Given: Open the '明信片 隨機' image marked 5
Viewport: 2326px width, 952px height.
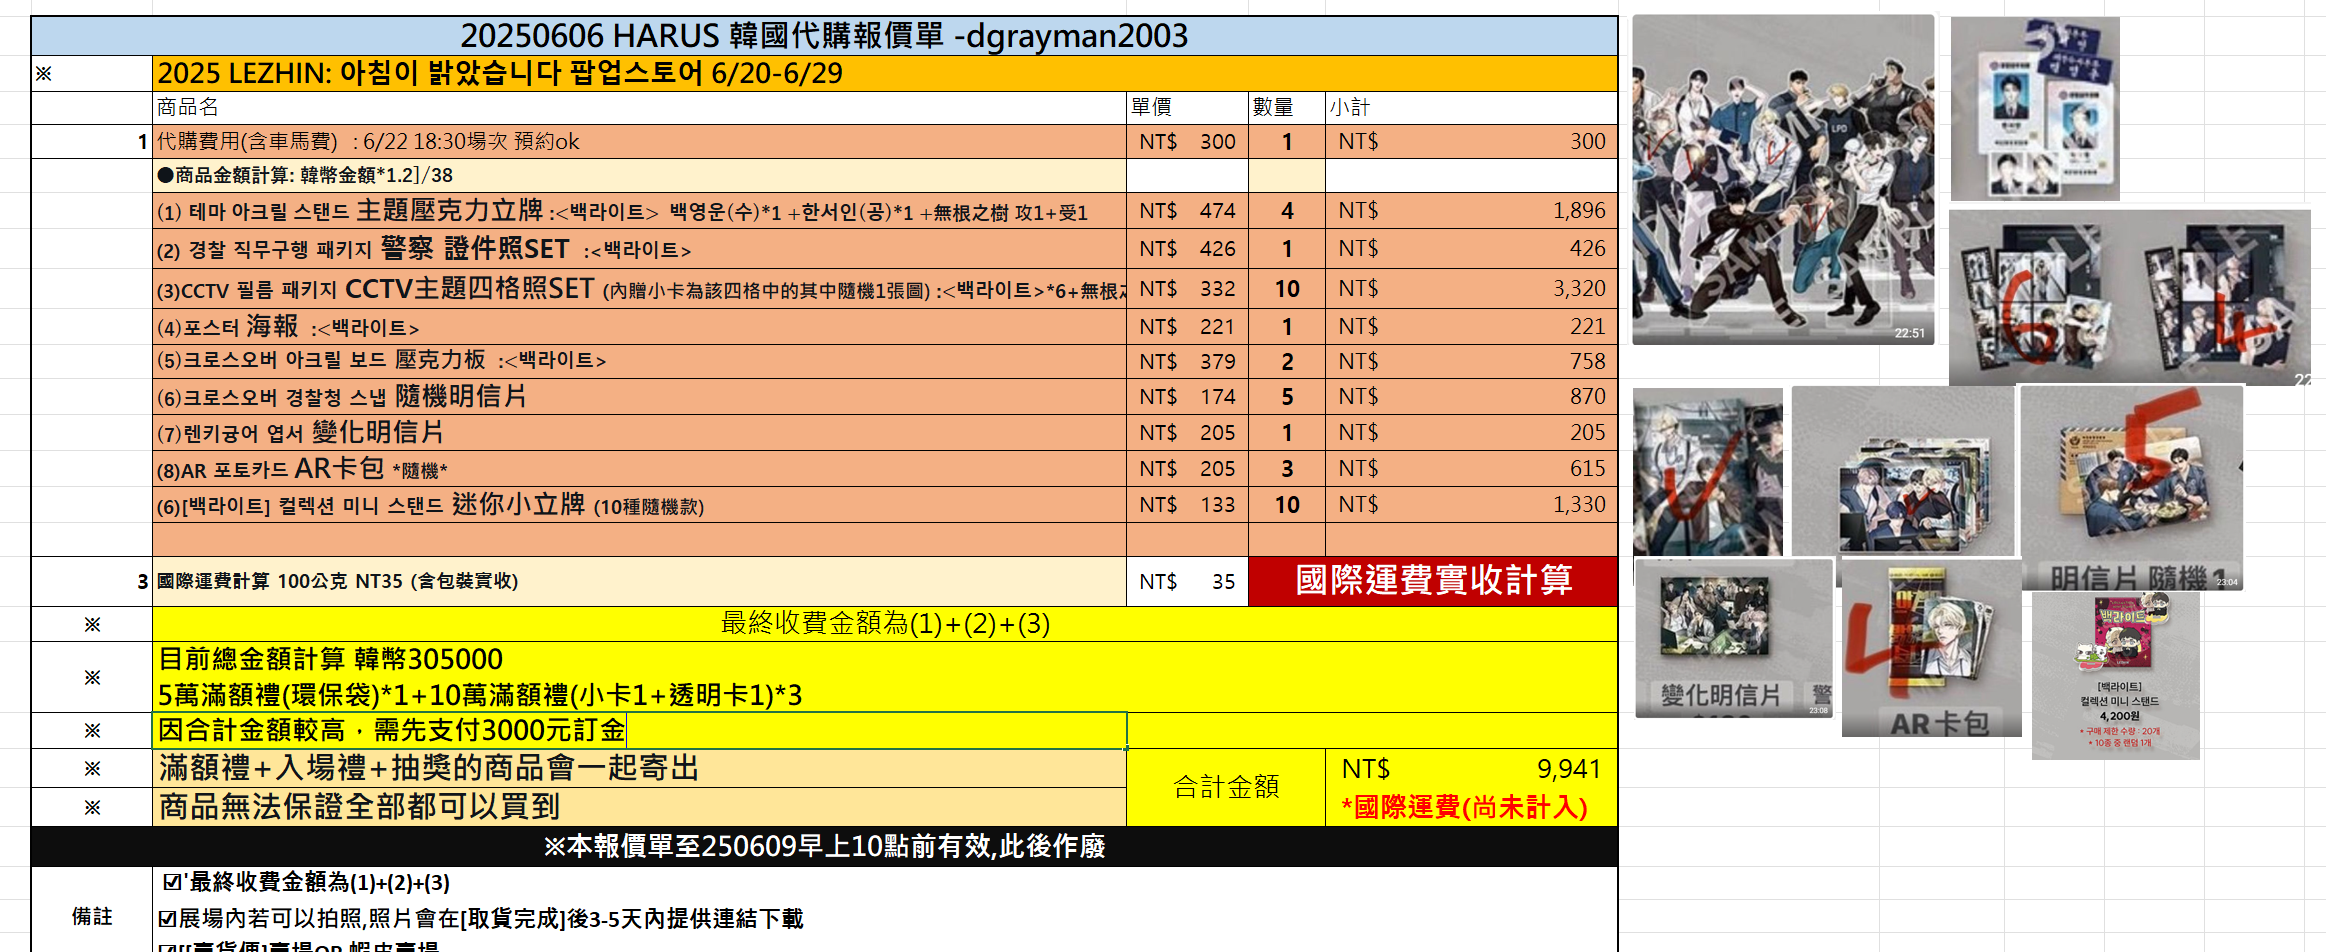Looking at the screenshot, I should click(x=2131, y=488).
